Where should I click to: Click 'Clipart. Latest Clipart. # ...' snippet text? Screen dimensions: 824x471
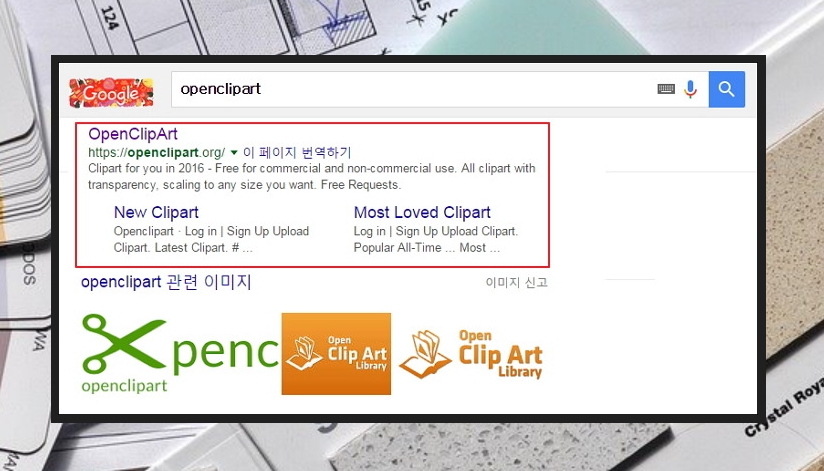click(x=183, y=248)
